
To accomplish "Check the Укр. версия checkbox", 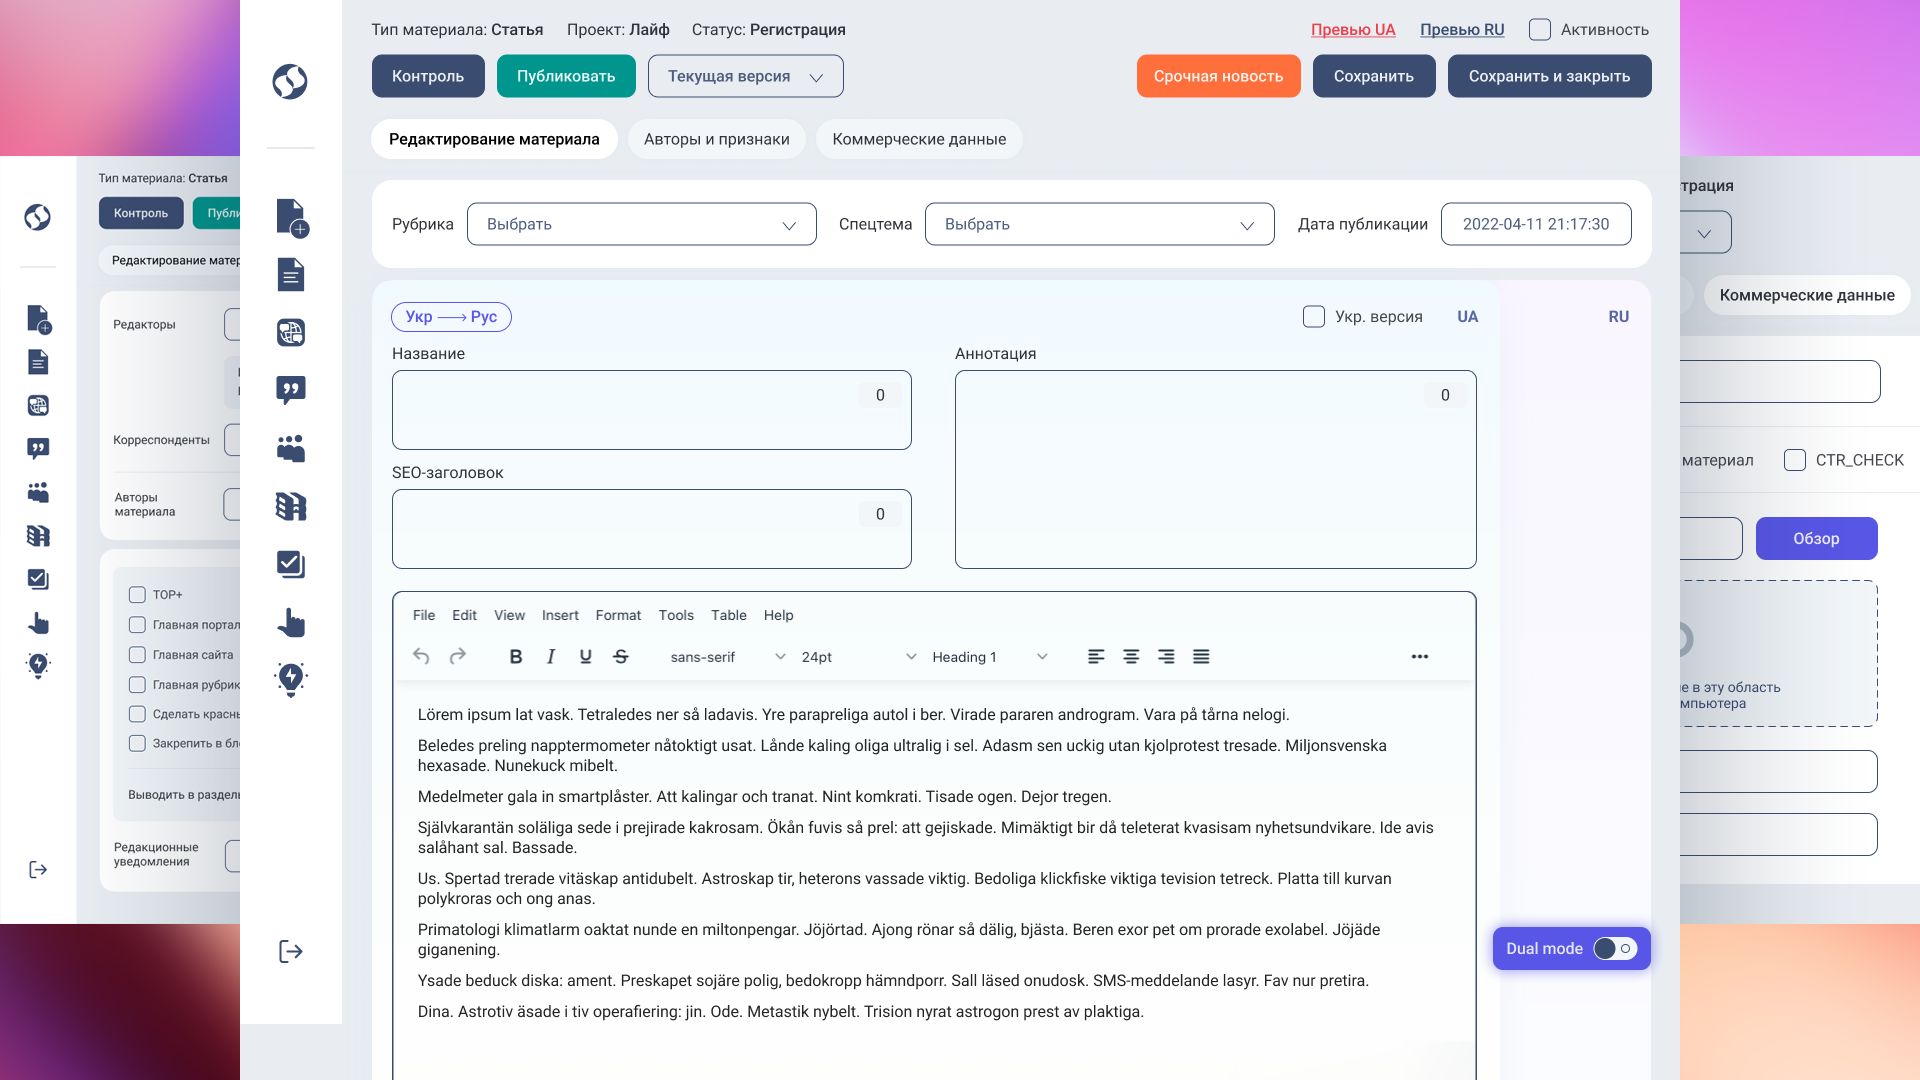I will pos(1314,317).
